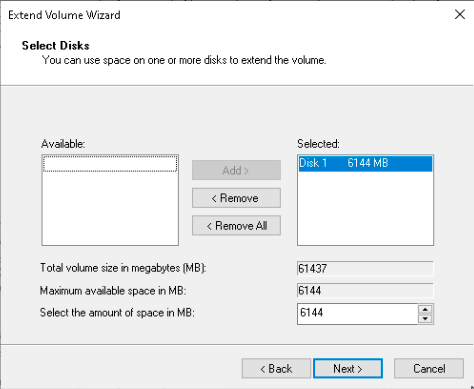This screenshot has width=474, height=389.
Task: Click the 'You can use space' description text
Action: pos(184,60)
